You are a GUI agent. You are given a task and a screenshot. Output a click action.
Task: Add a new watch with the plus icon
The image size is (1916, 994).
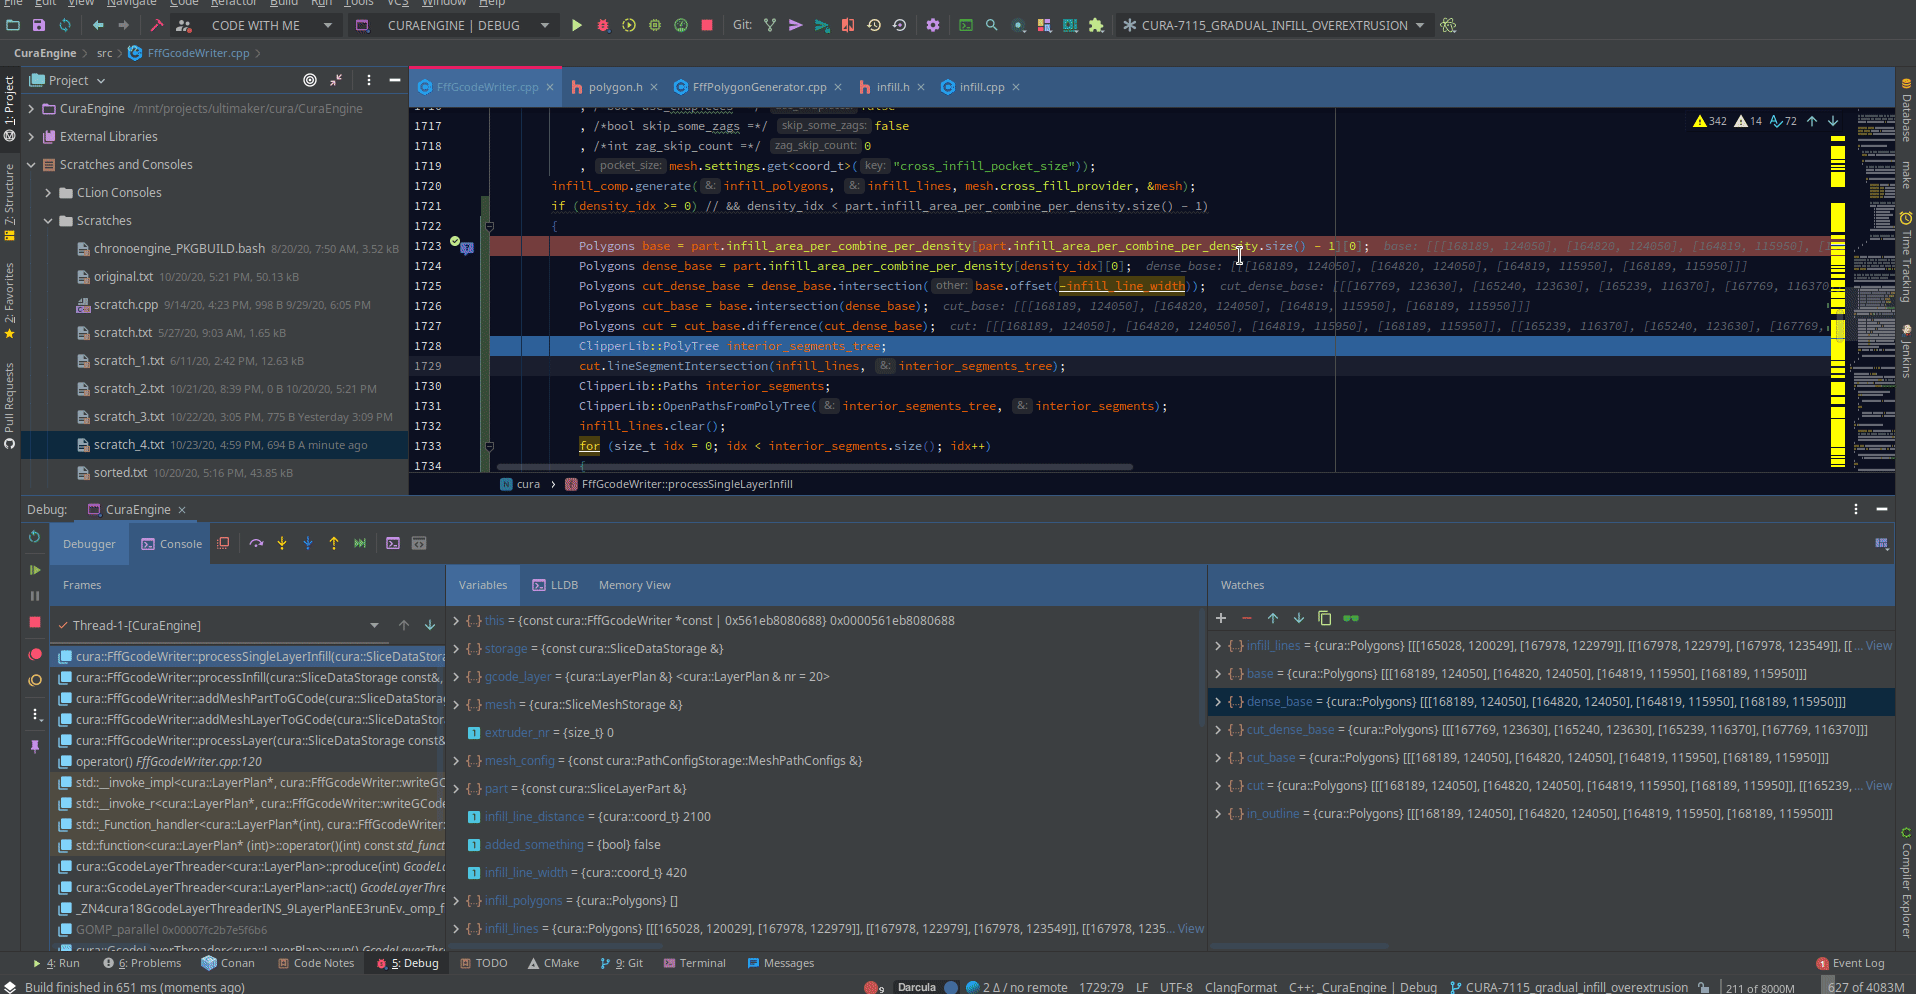[1221, 618]
